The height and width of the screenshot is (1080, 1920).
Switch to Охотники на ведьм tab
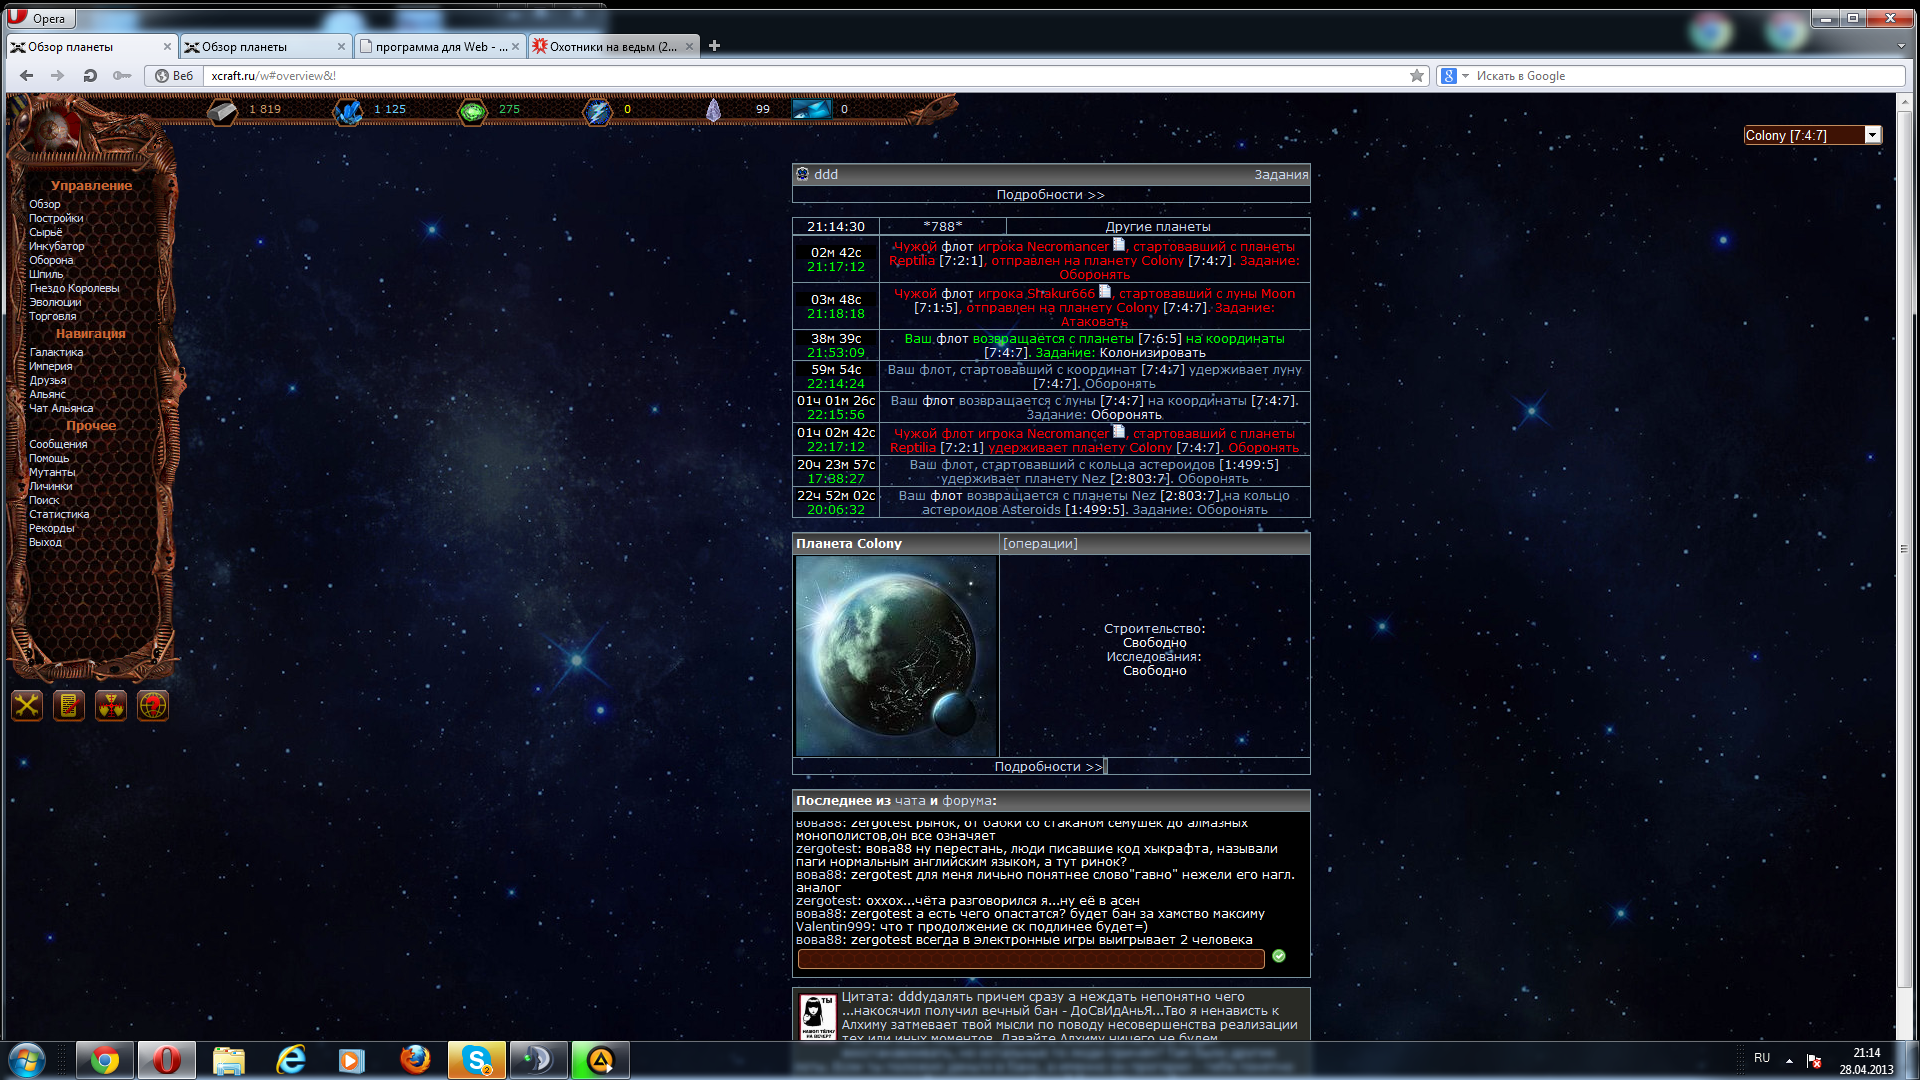[x=613, y=47]
